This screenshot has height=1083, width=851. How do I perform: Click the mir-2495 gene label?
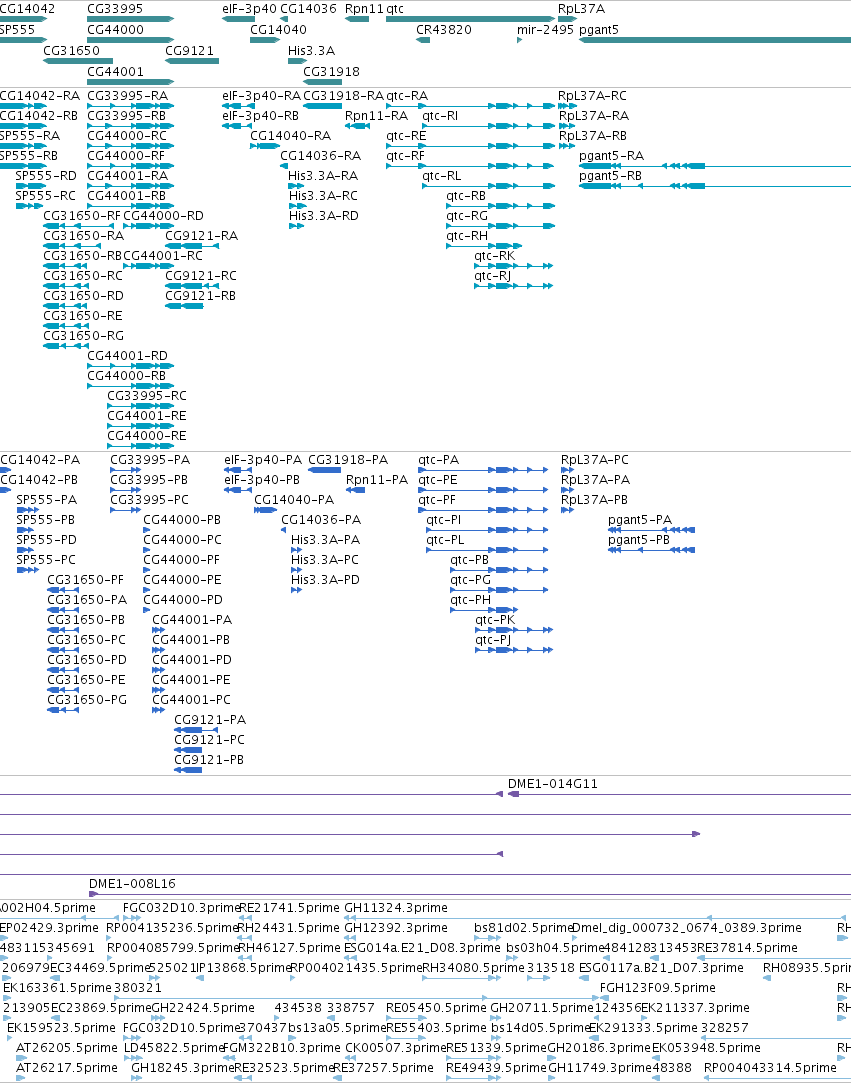click(545, 30)
